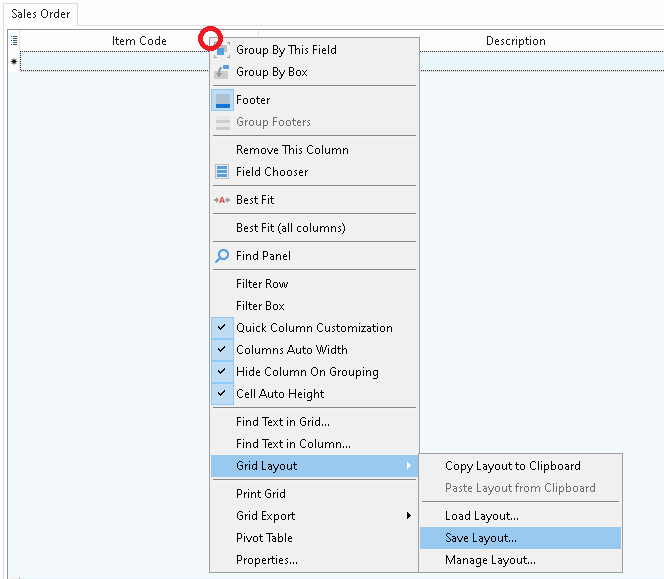
Task: Switch to the Sales Order tab
Action: pyautogui.click(x=40, y=14)
